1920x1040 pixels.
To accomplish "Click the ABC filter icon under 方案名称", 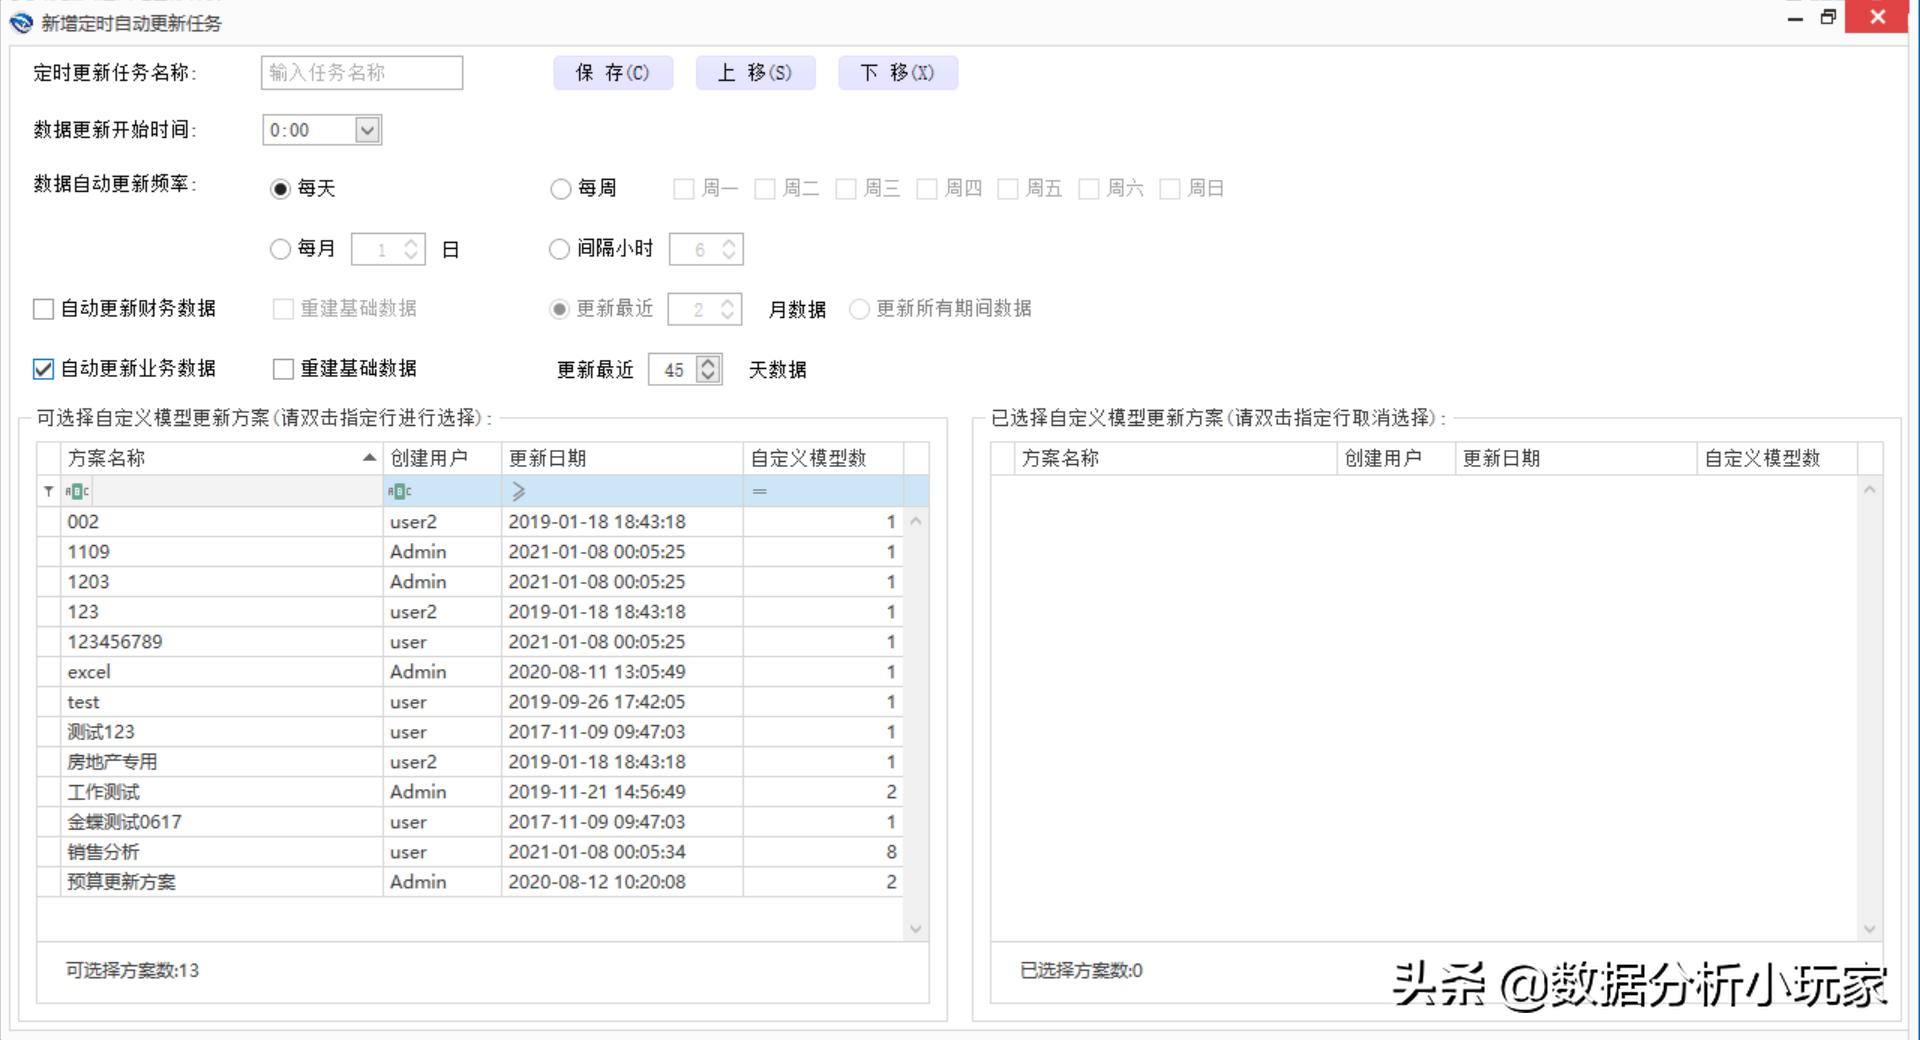I will (x=77, y=491).
